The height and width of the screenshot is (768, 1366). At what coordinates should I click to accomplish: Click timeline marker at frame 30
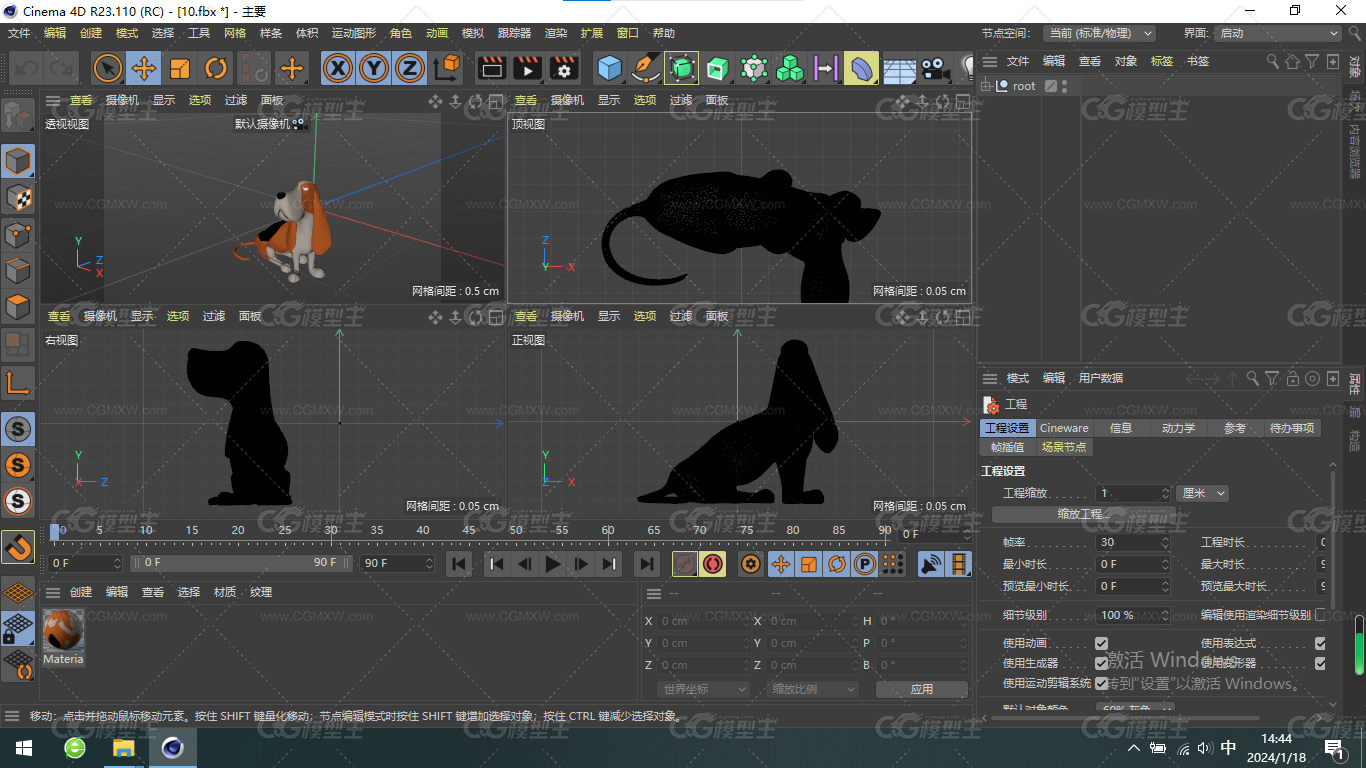(x=331, y=530)
